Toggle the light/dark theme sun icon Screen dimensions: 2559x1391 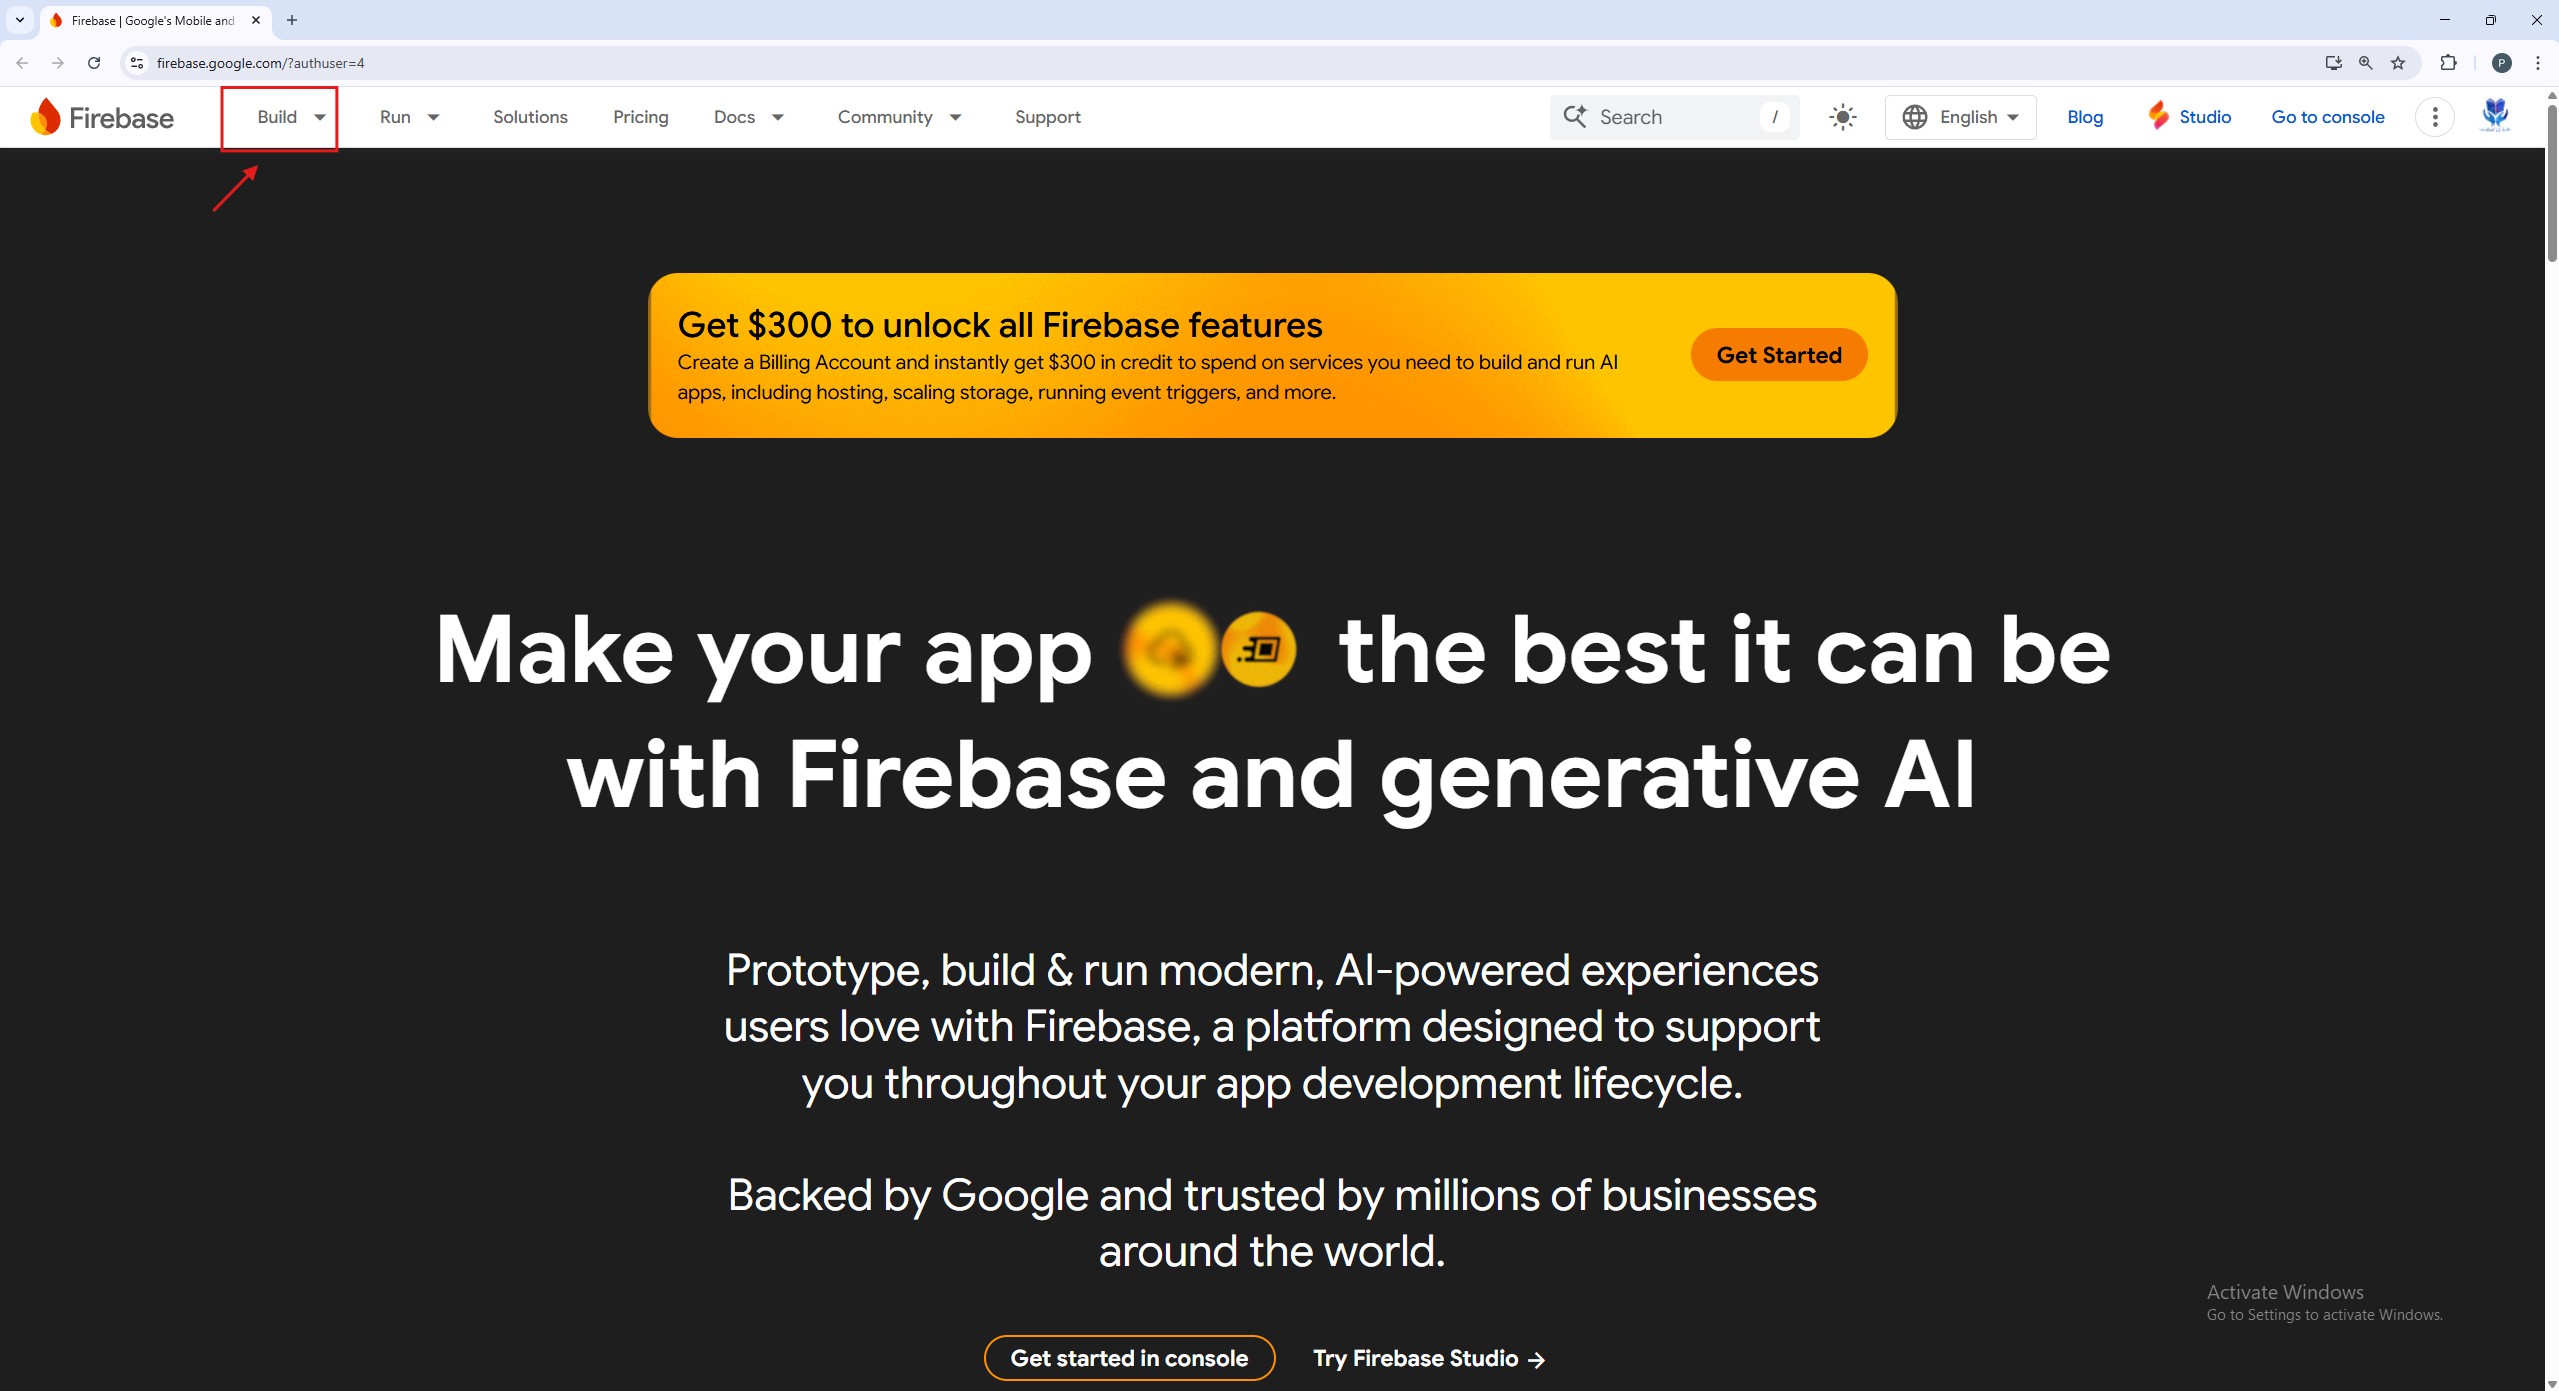tap(1842, 117)
